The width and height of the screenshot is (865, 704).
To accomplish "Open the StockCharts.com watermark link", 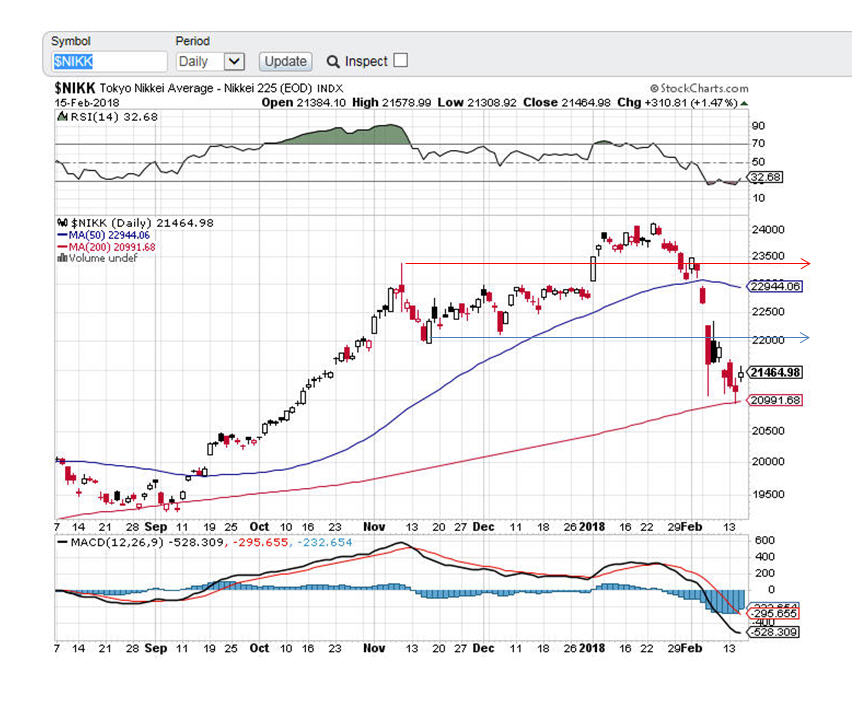I will pos(698,89).
